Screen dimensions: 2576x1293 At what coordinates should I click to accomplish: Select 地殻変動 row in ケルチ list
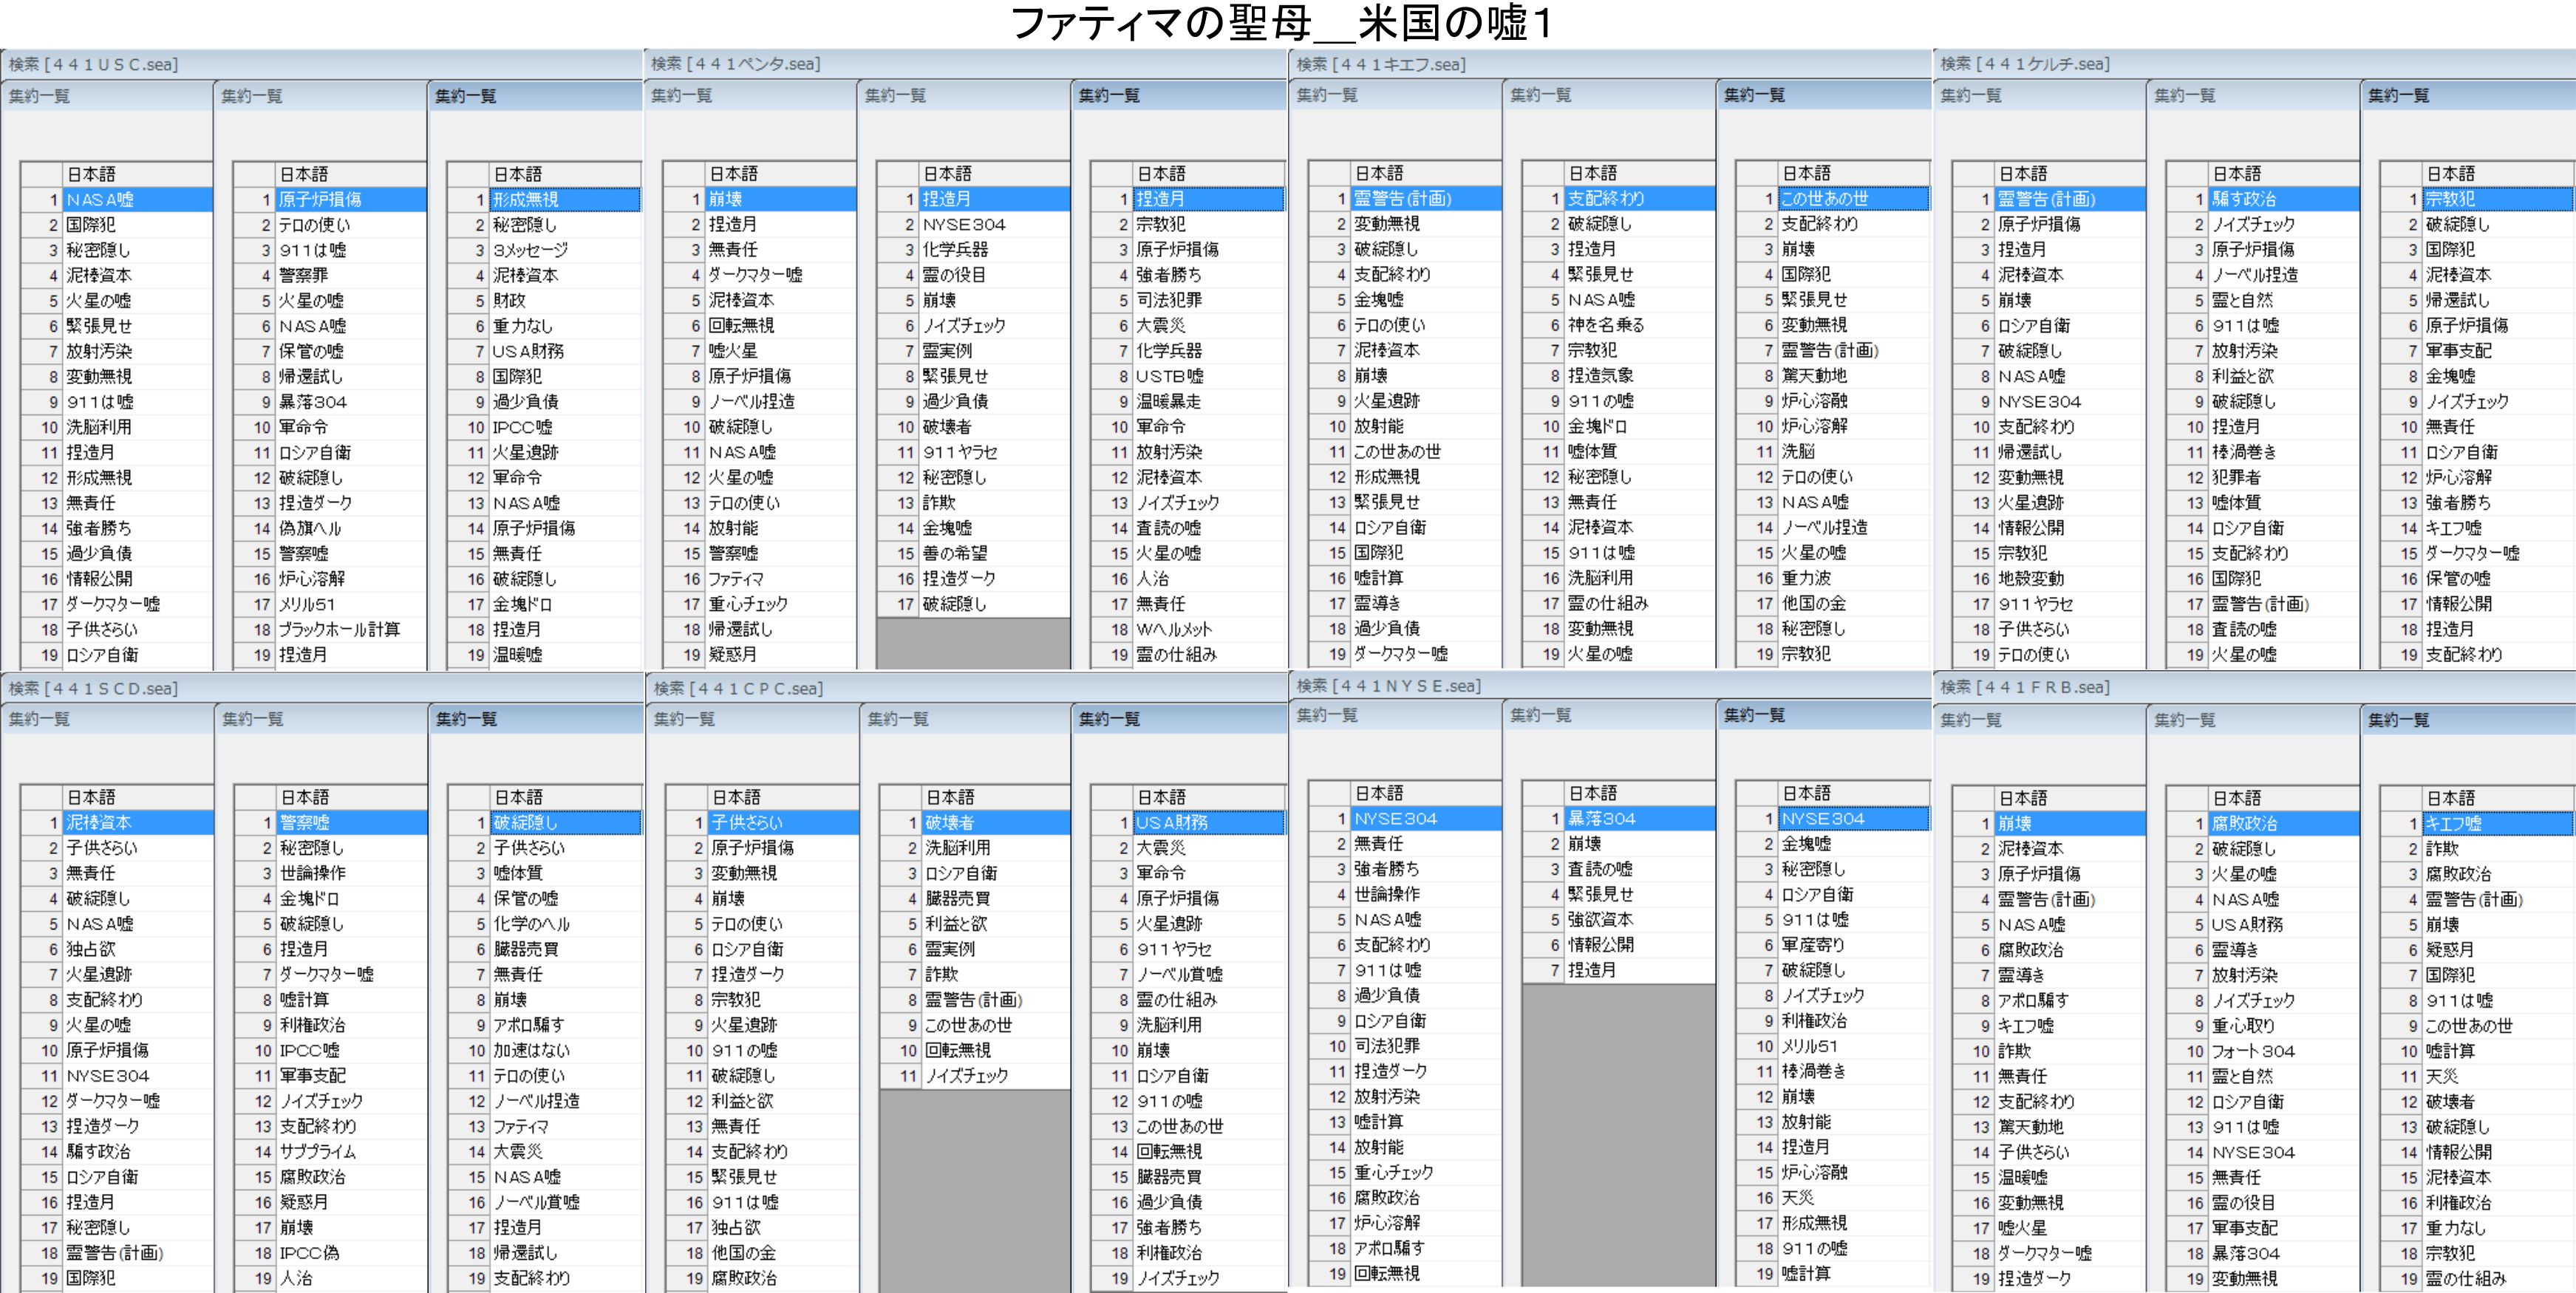click(2030, 578)
